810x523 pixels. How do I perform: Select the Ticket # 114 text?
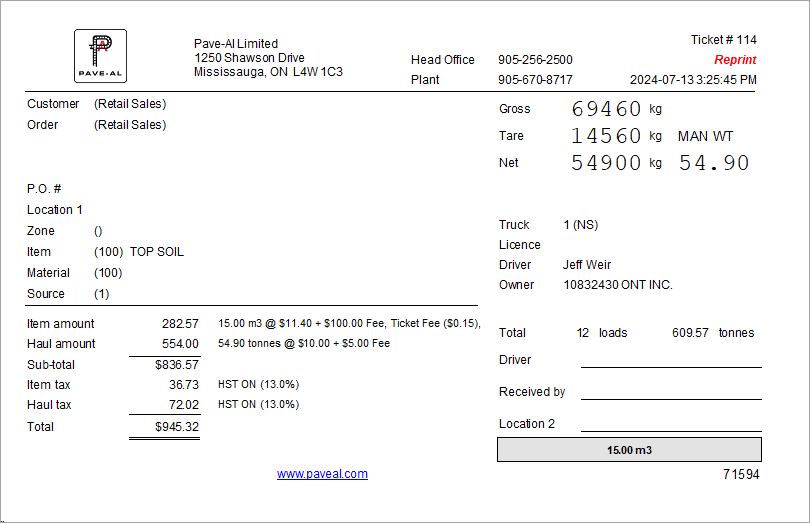pyautogui.click(x=723, y=40)
